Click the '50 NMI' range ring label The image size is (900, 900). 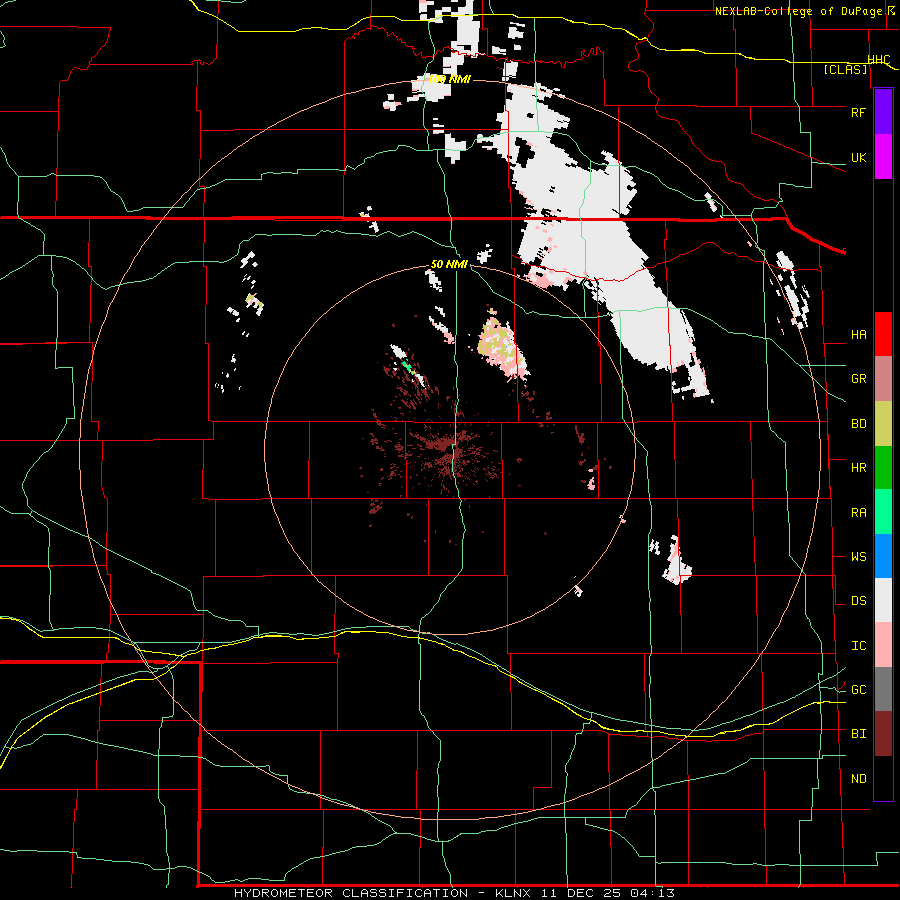449,264
